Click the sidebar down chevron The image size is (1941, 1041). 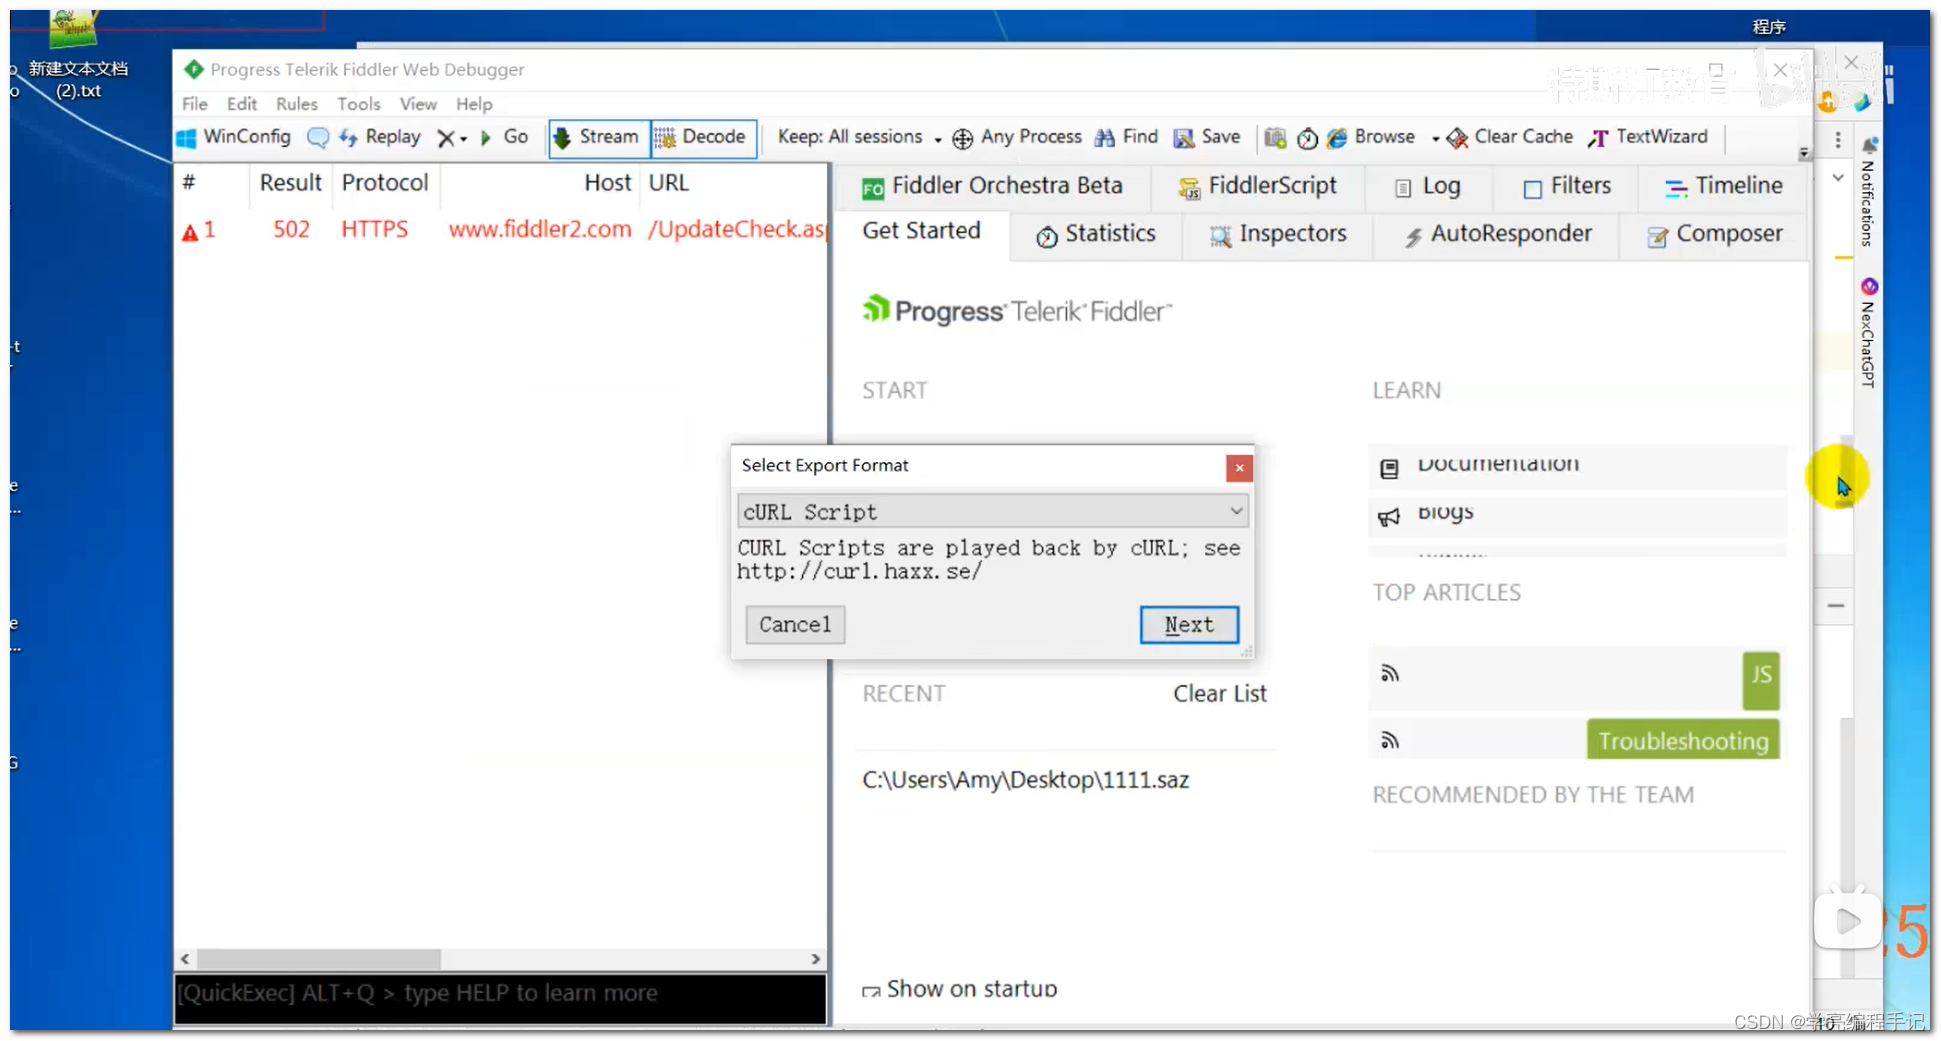1838,178
